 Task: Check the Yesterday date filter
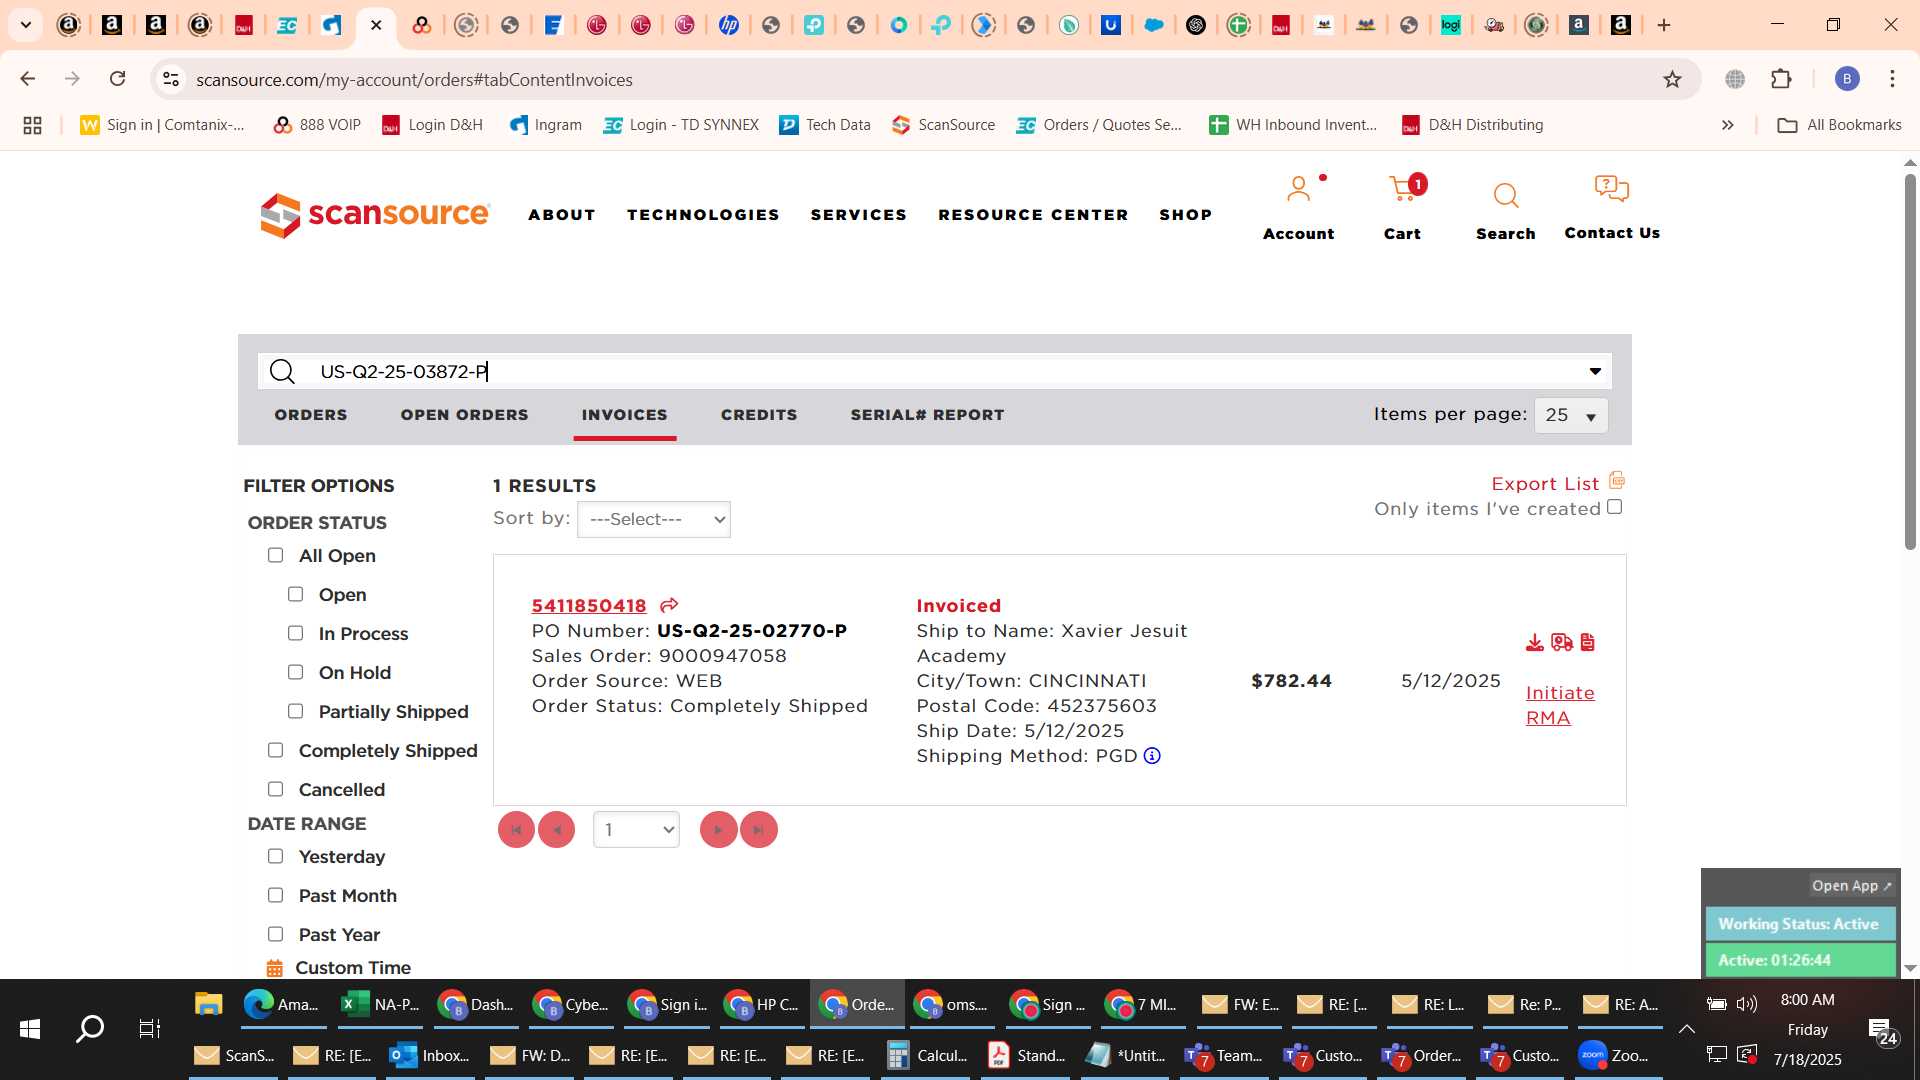click(x=275, y=856)
